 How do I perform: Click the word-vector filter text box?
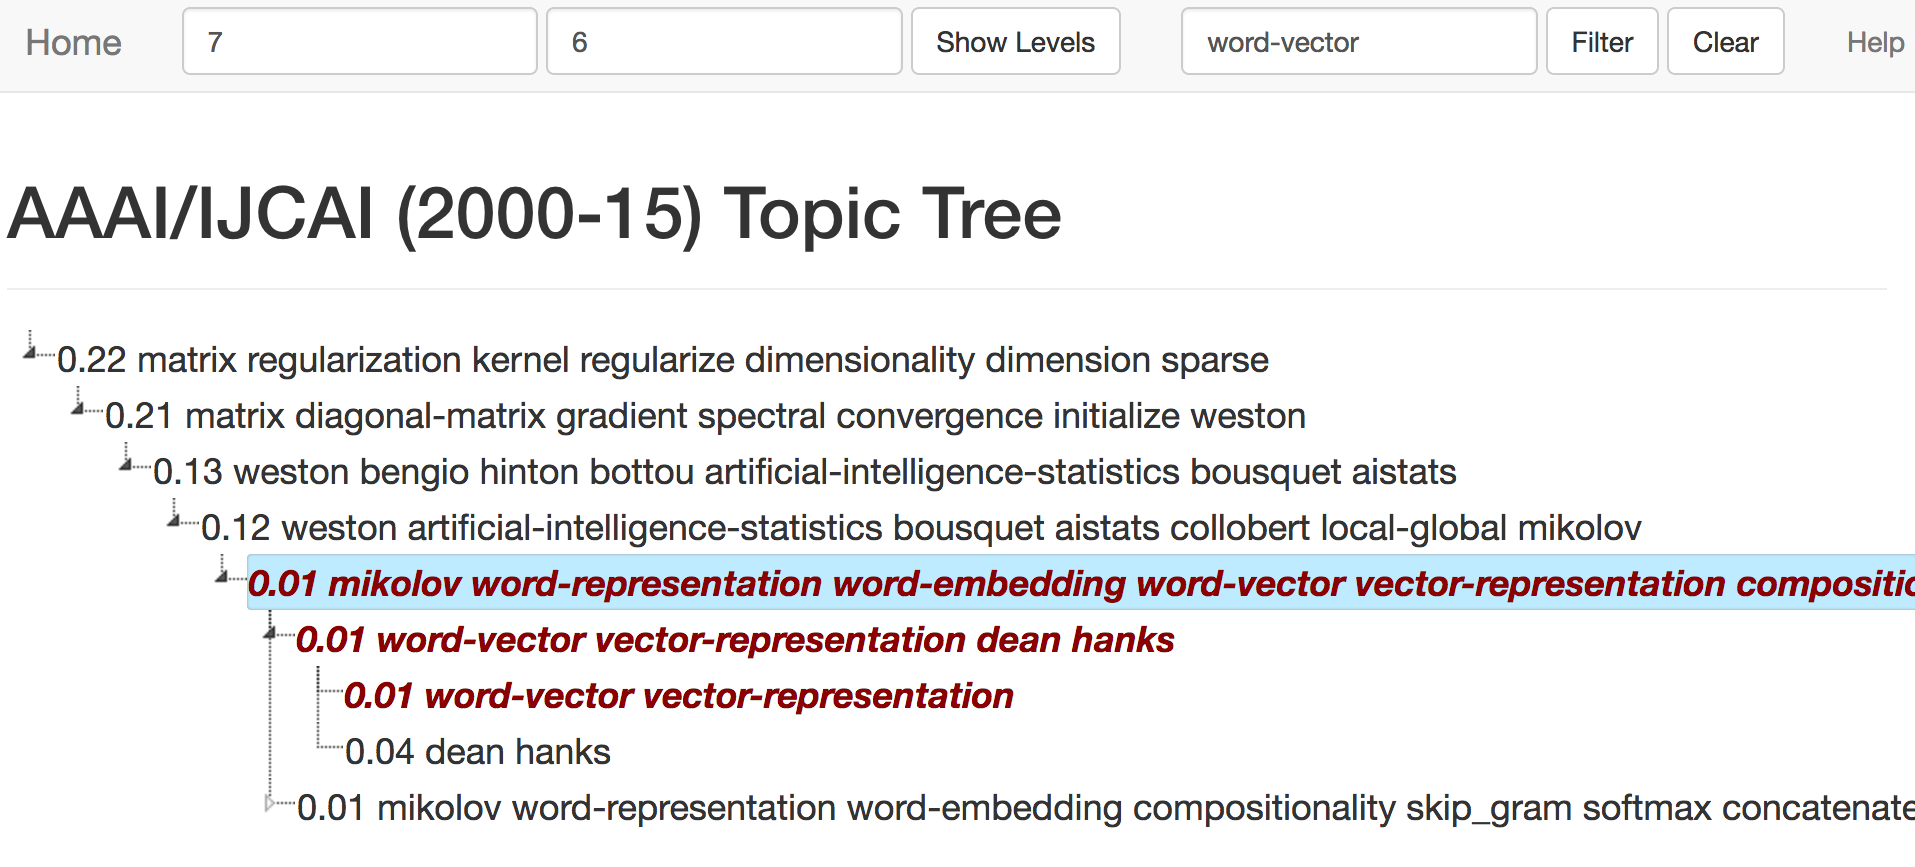click(1358, 42)
